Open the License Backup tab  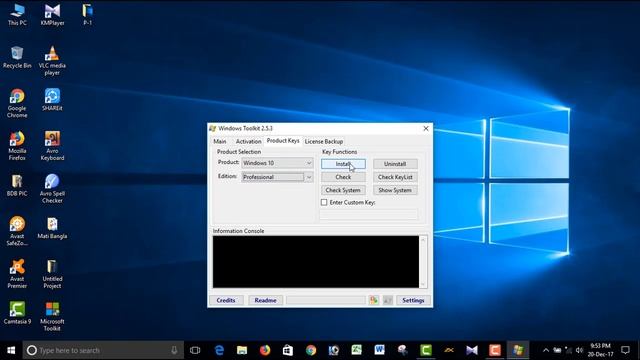(x=324, y=141)
